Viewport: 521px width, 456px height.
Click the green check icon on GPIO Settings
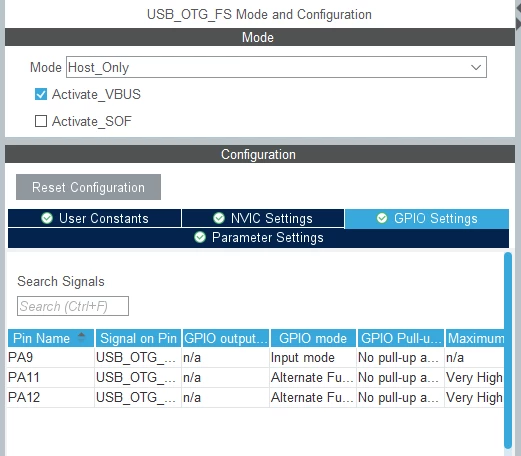(x=382, y=218)
